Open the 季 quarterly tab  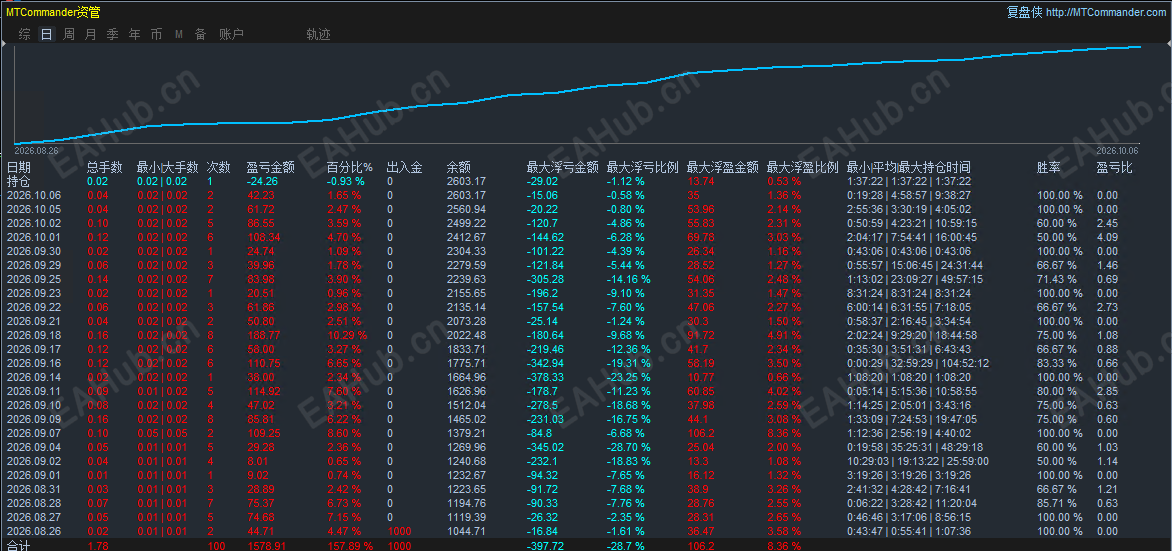coord(113,34)
